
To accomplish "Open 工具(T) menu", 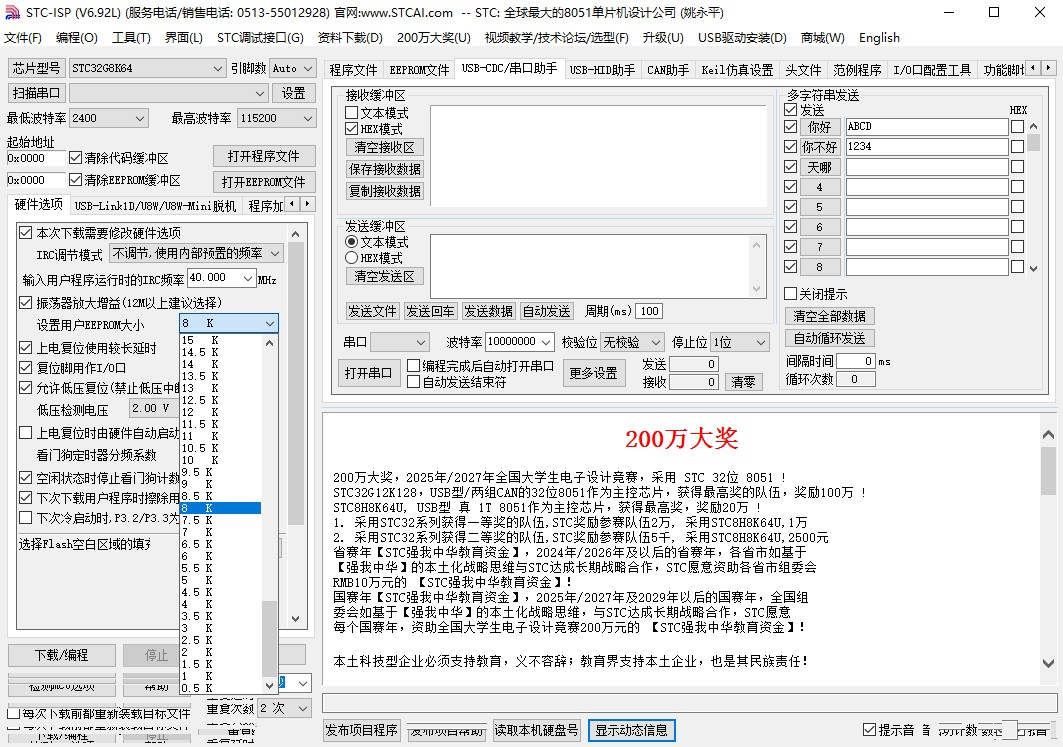I will [x=131, y=38].
